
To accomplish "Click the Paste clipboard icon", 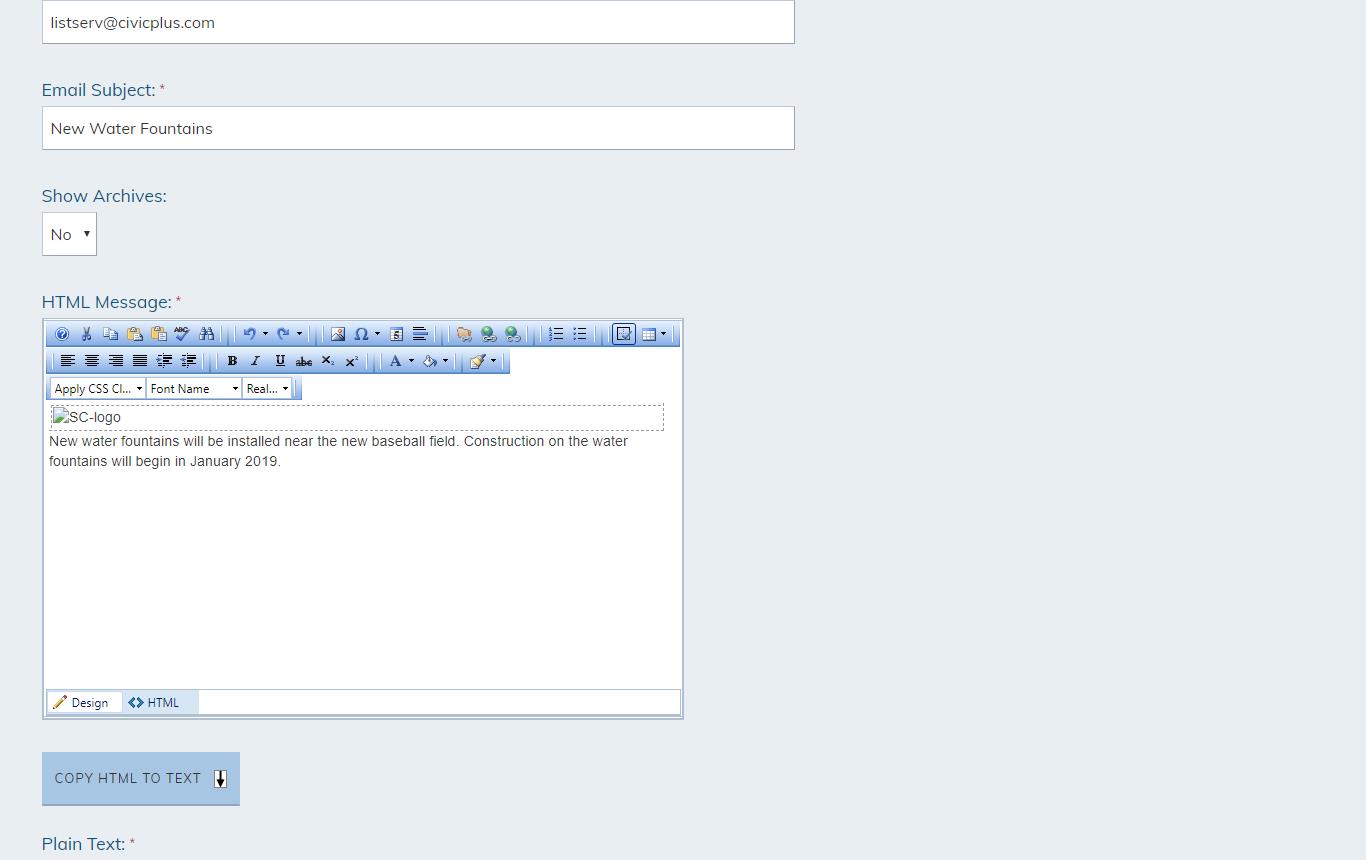I will (134, 334).
